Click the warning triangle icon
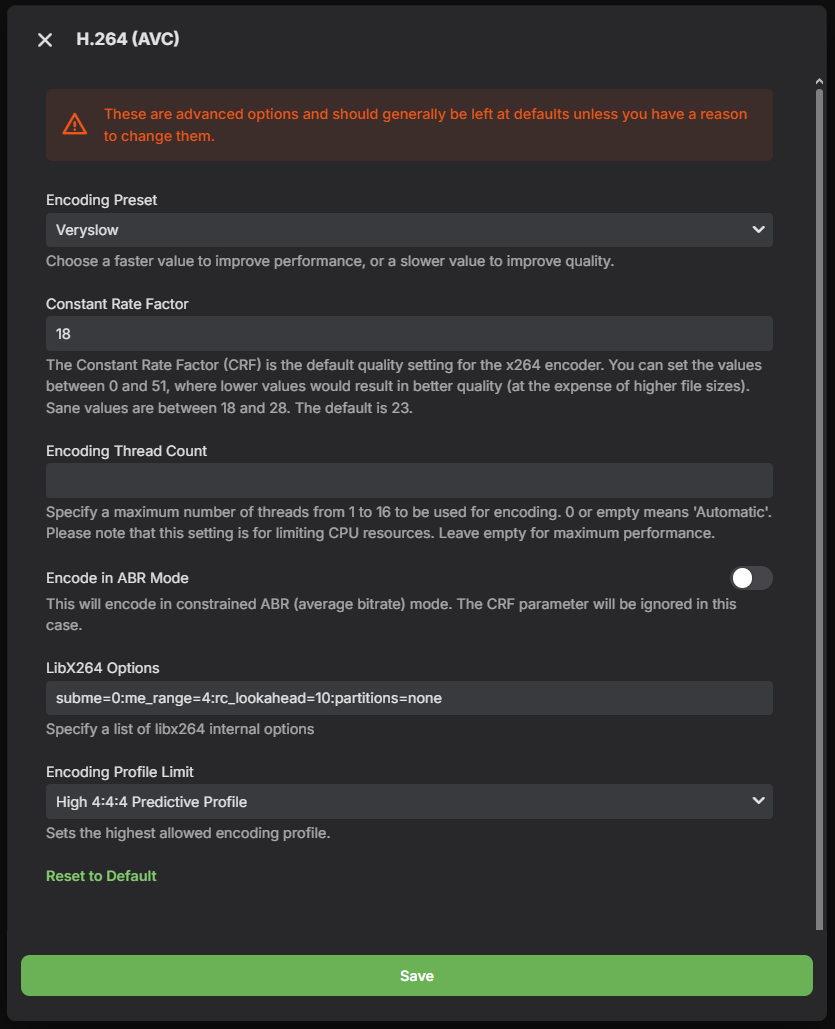The height and width of the screenshot is (1029, 835). (x=75, y=124)
